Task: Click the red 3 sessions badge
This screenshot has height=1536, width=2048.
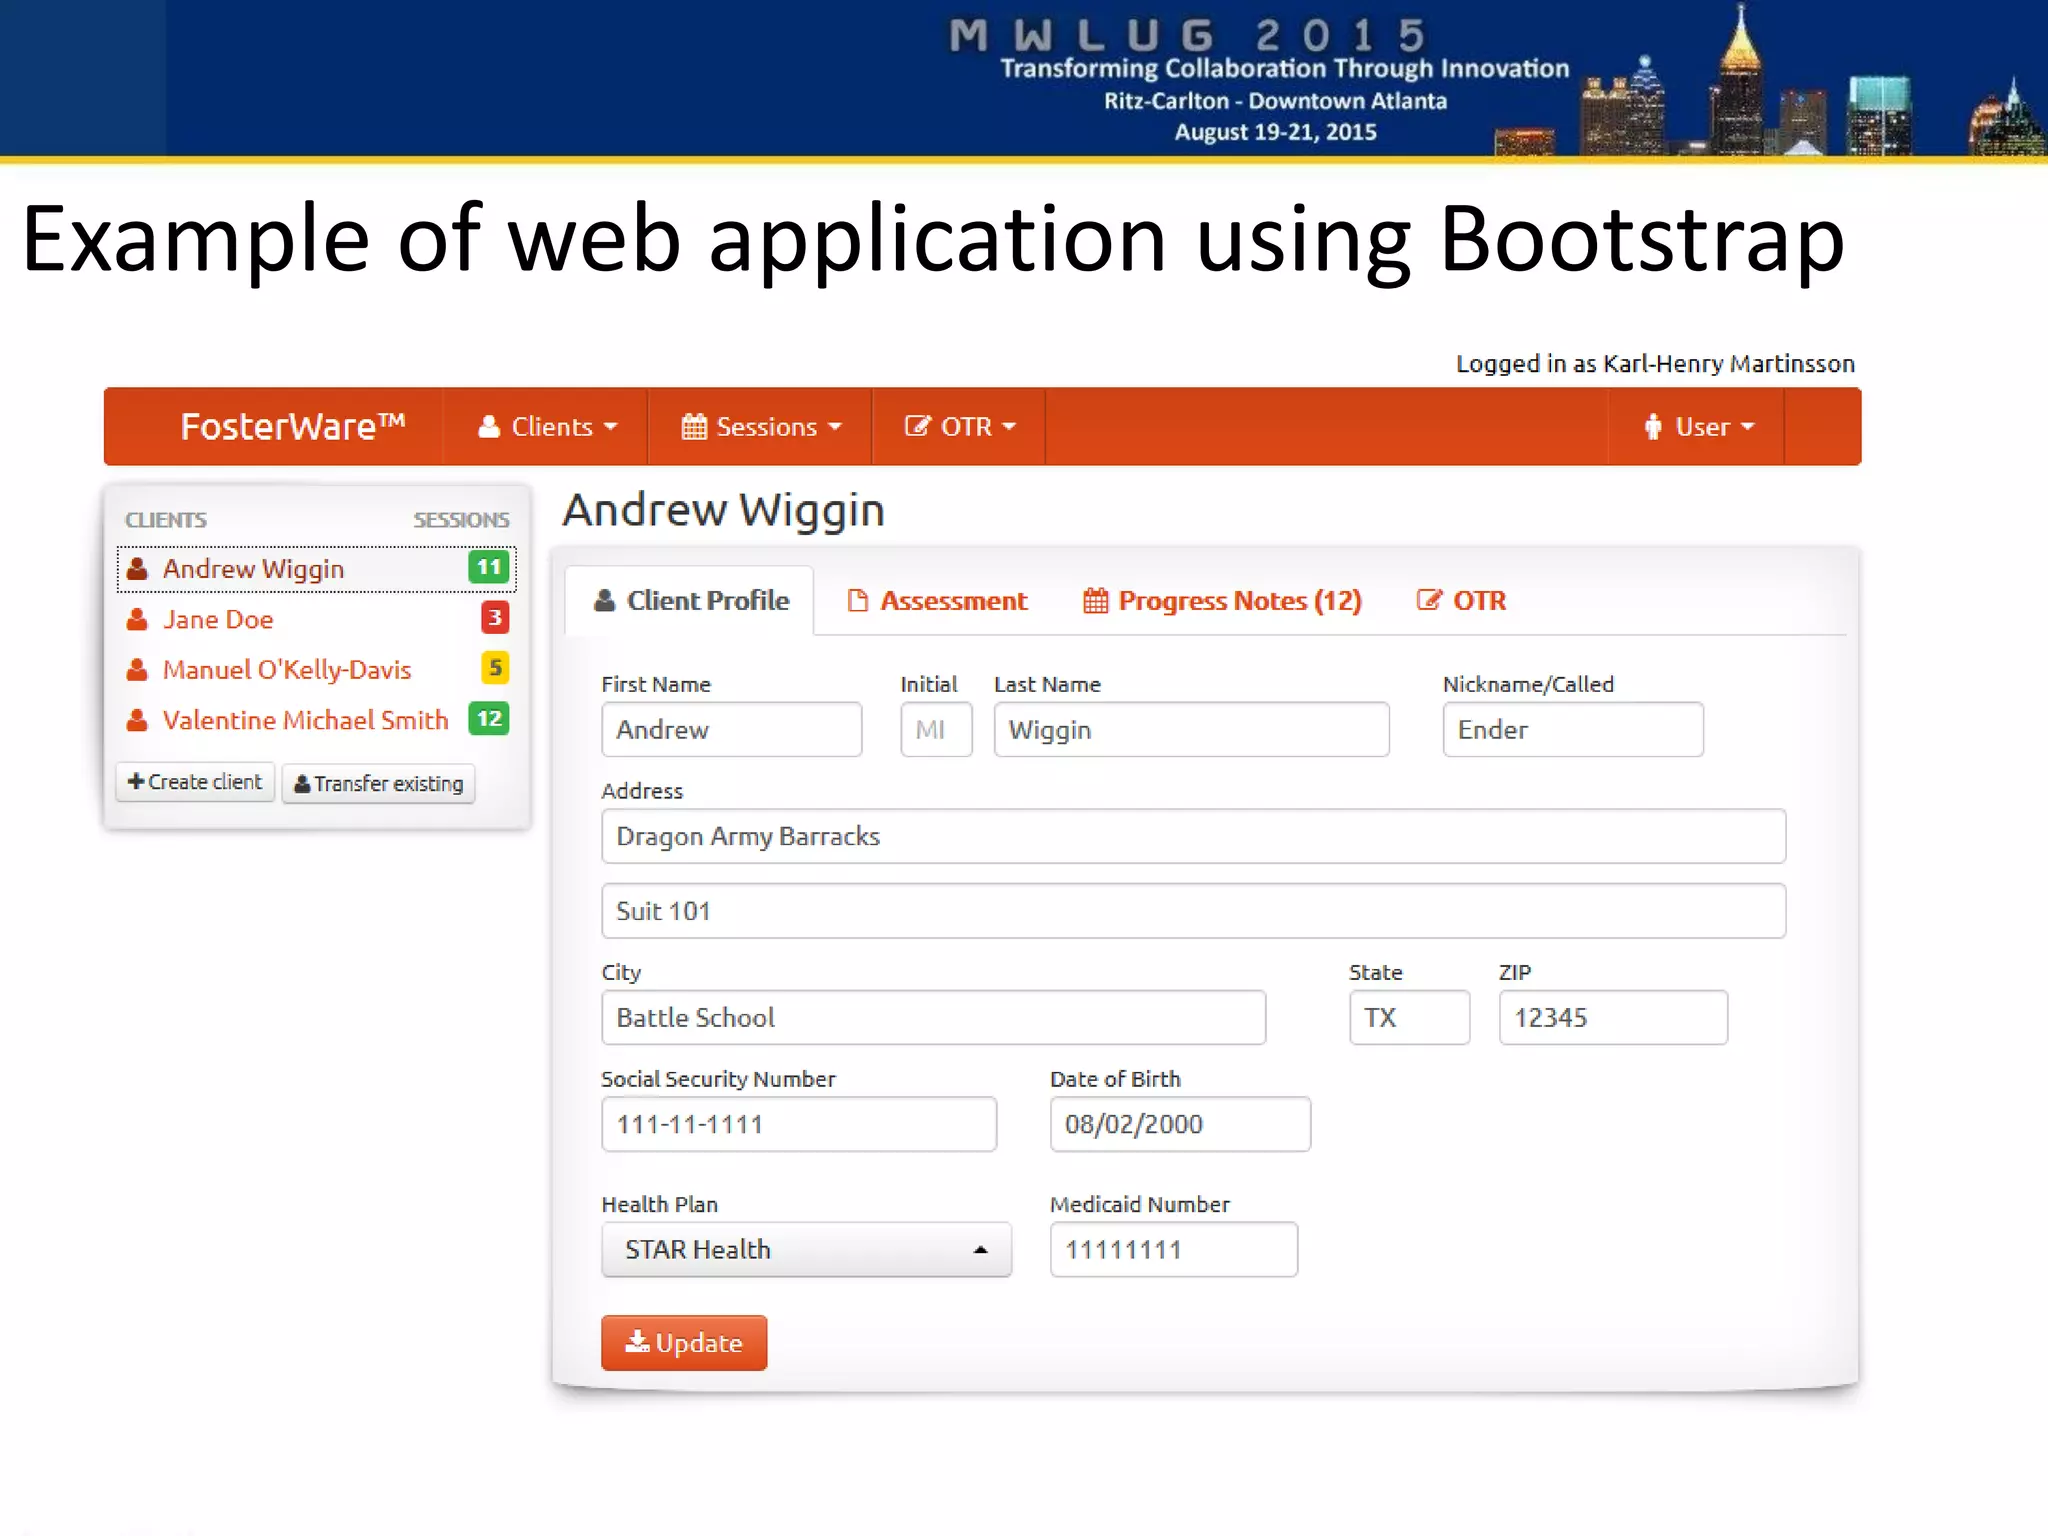Action: click(495, 618)
